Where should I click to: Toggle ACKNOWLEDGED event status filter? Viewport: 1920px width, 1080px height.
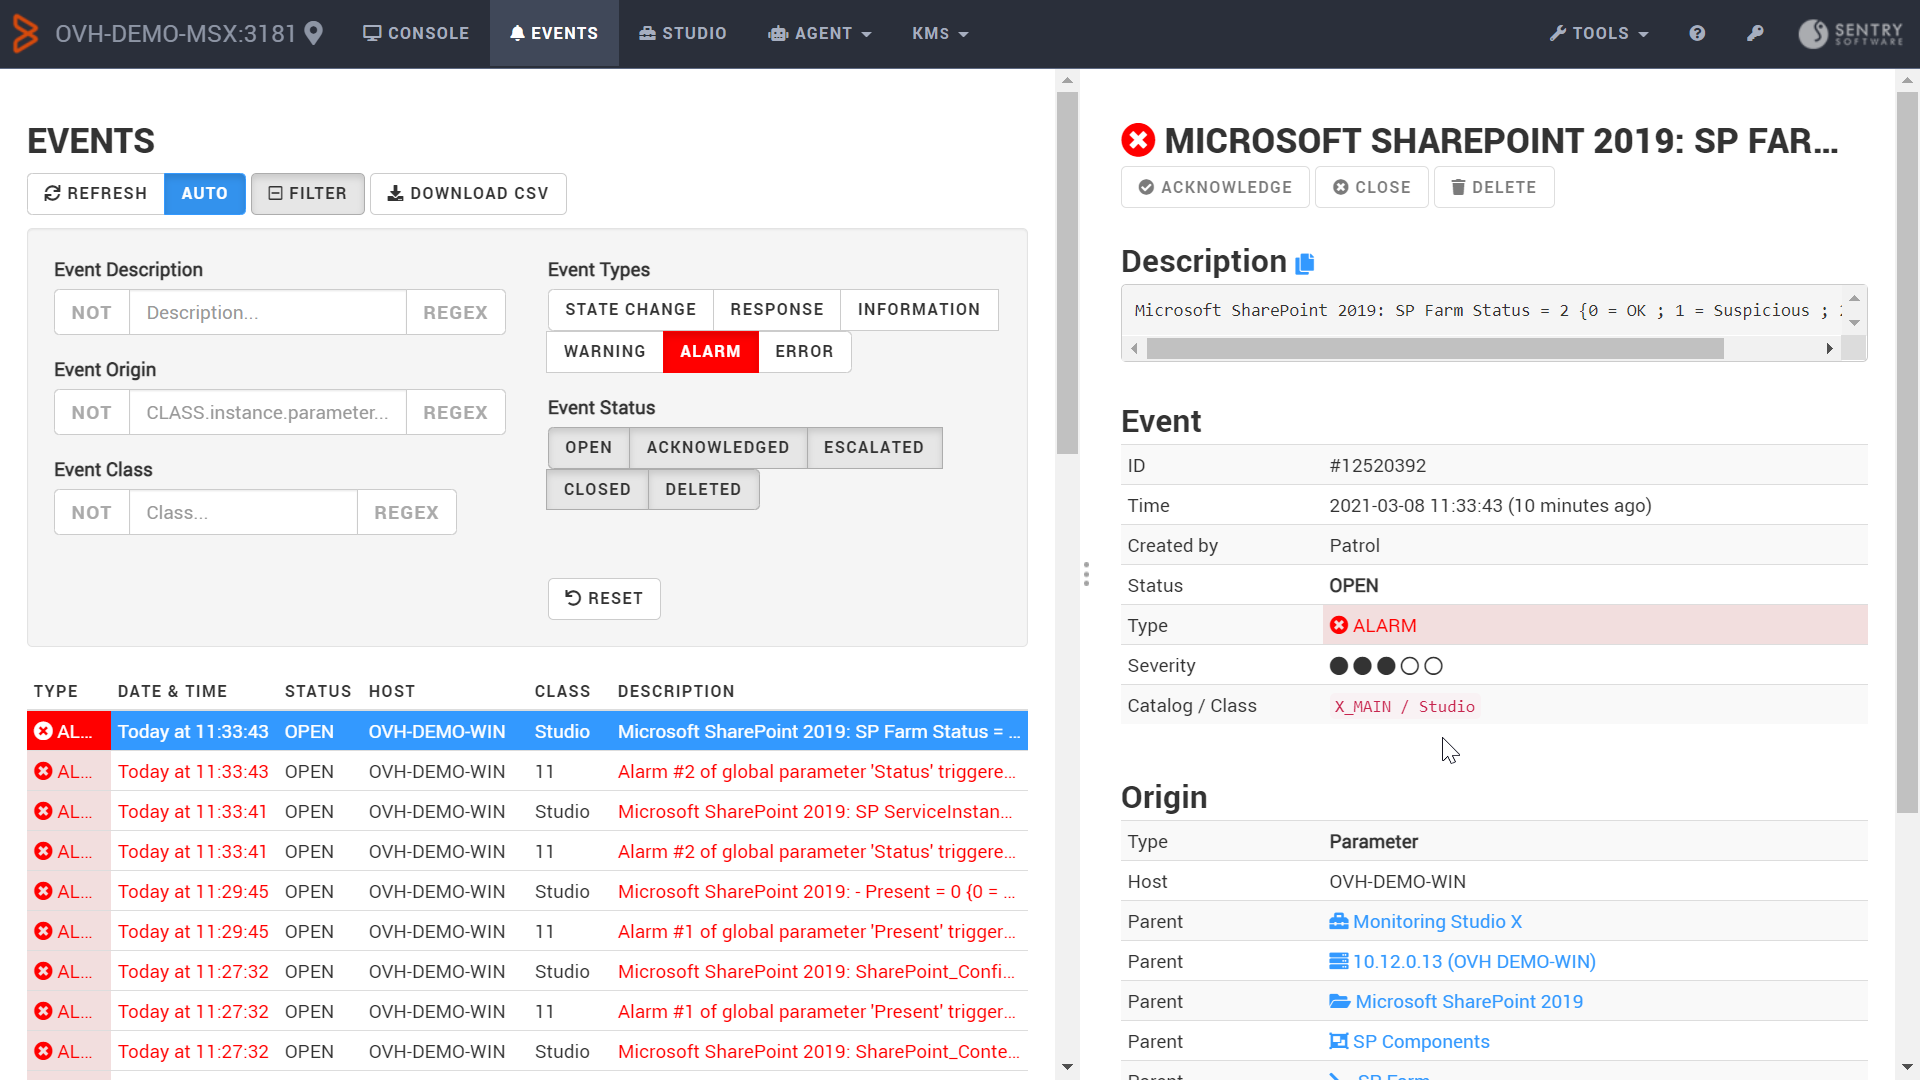[718, 448]
